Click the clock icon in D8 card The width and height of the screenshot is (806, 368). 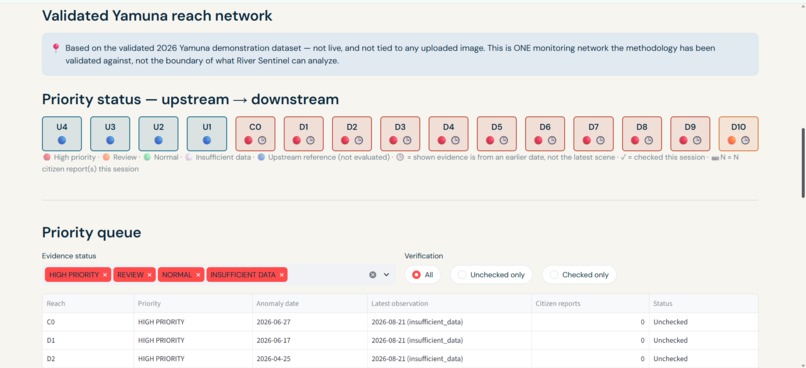648,140
